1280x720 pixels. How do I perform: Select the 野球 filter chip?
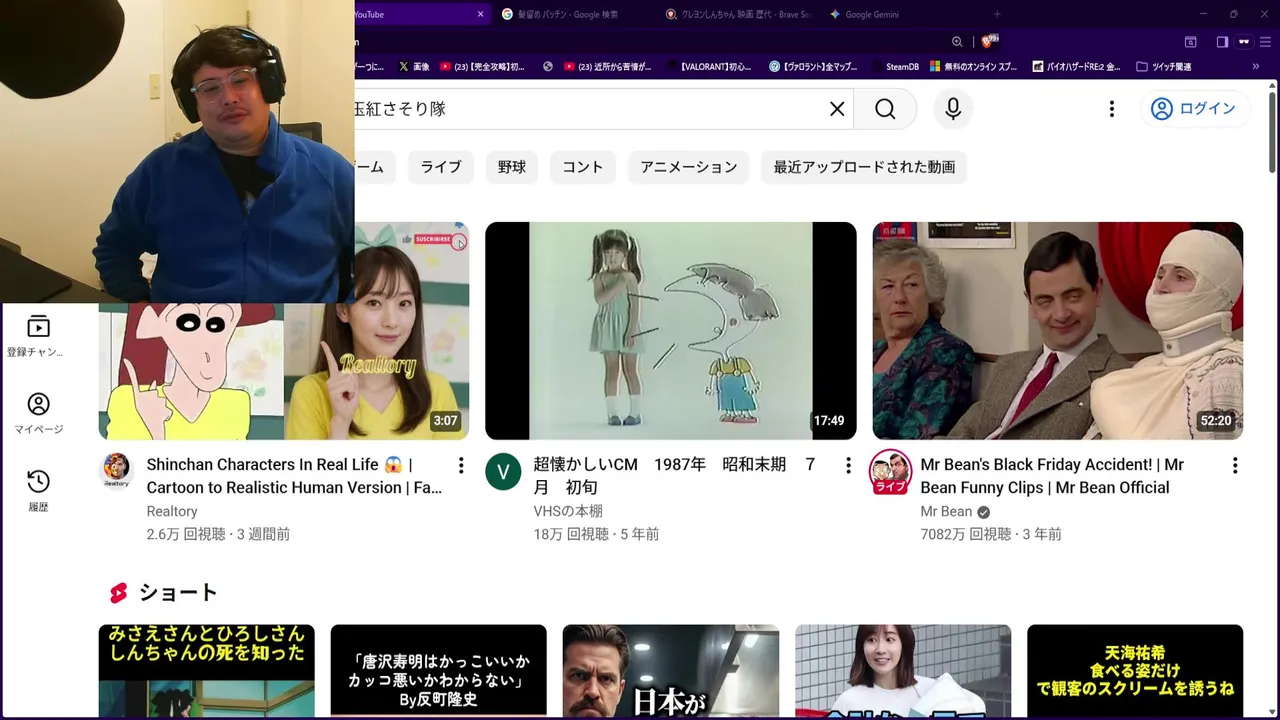coord(512,167)
